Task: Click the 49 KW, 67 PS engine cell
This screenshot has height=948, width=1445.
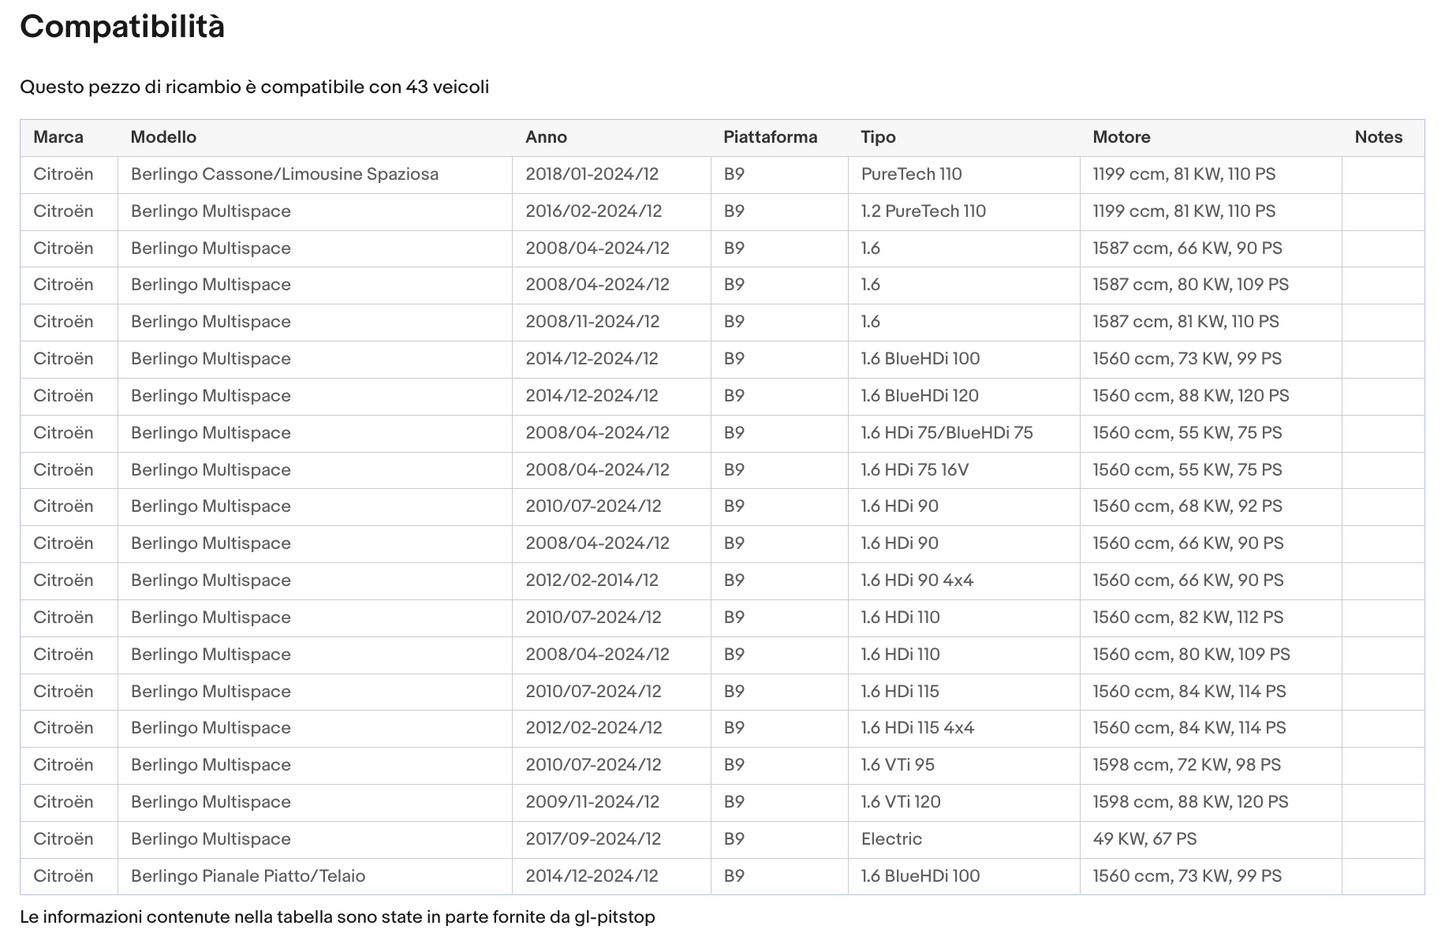Action: coord(1144,839)
